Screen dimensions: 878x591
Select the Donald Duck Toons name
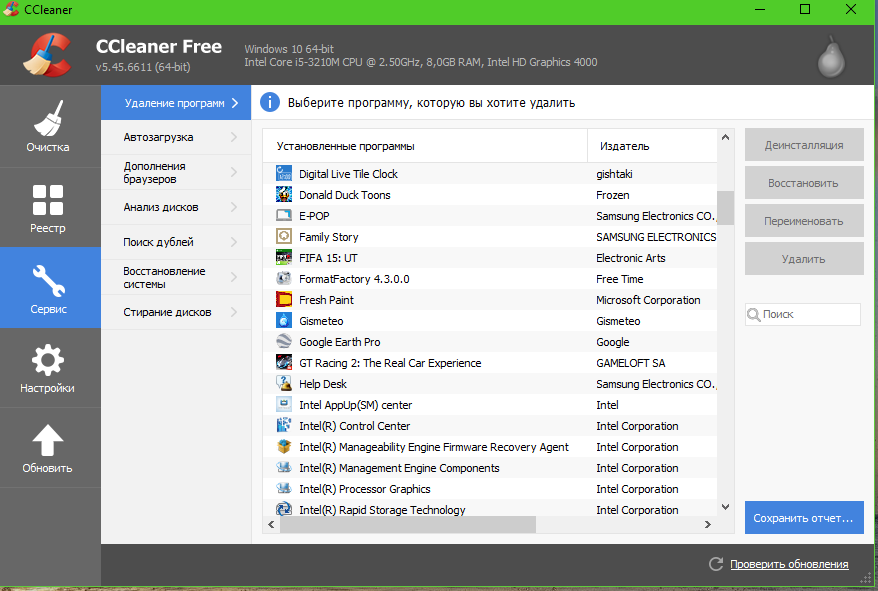click(x=344, y=195)
